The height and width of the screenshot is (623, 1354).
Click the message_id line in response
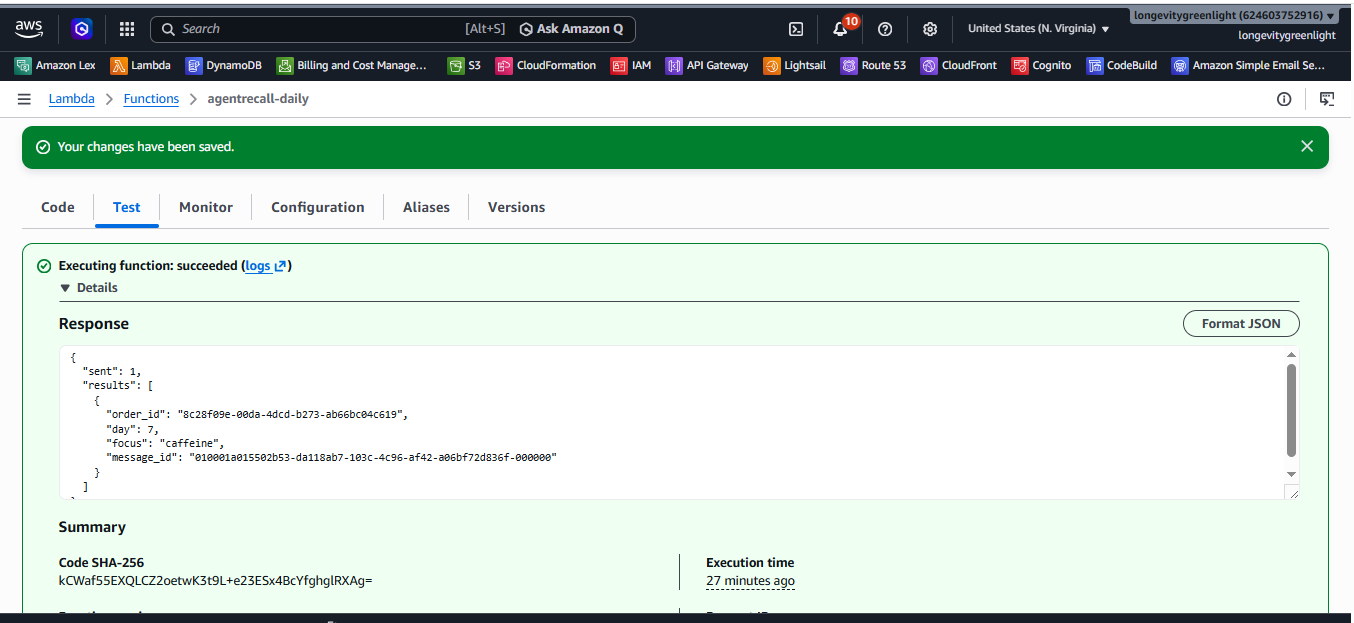pyautogui.click(x=331, y=456)
